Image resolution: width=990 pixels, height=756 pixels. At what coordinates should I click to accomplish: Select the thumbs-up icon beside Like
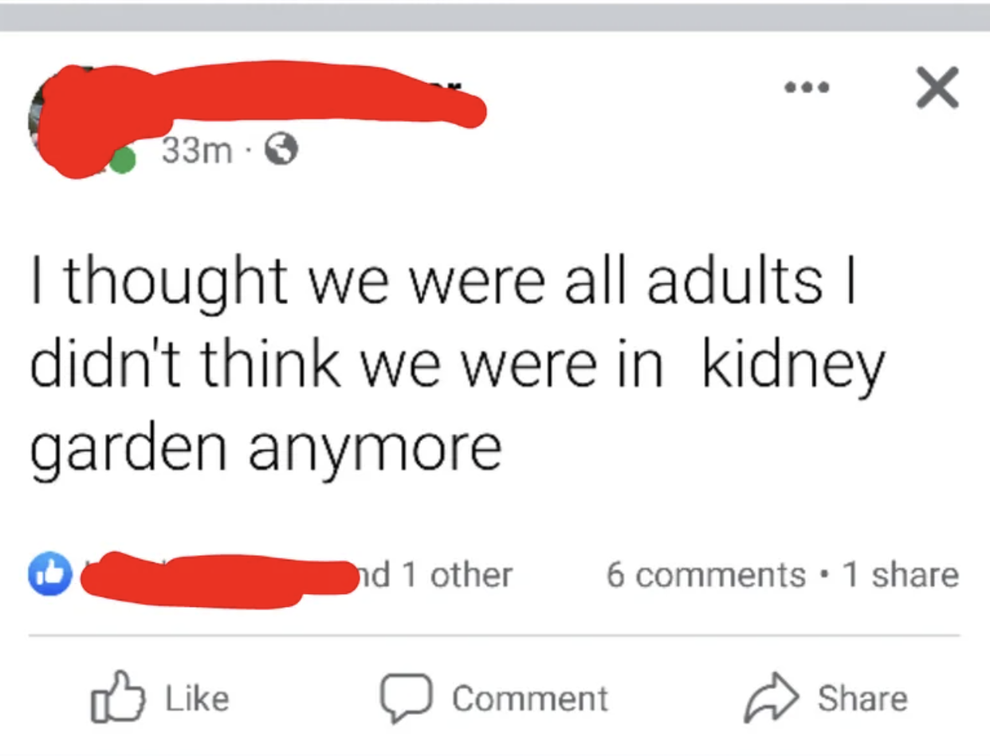coord(117,698)
